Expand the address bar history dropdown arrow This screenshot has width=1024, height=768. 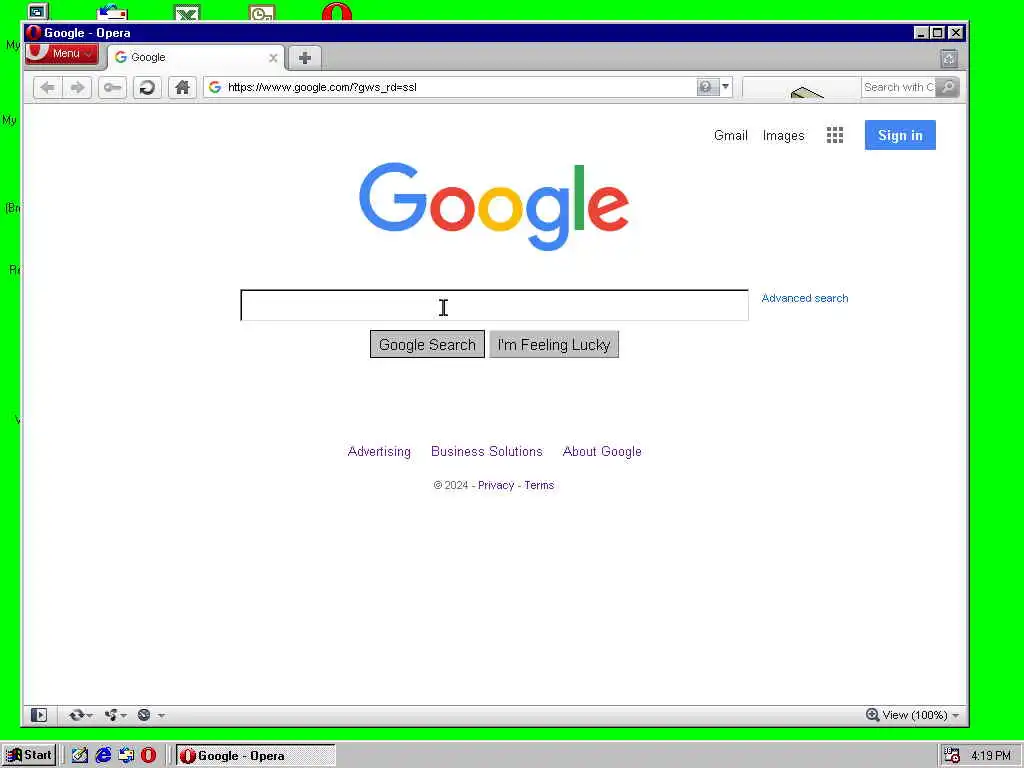tap(726, 87)
